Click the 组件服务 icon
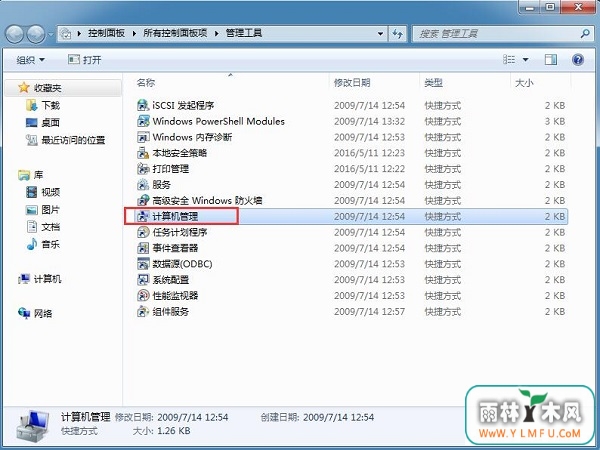 tap(143, 311)
